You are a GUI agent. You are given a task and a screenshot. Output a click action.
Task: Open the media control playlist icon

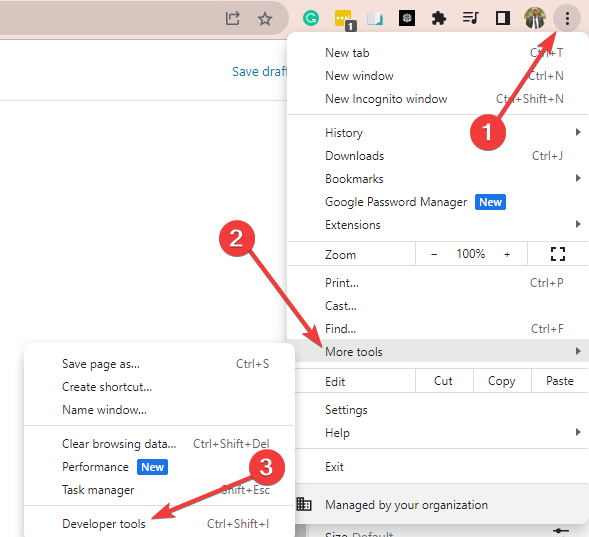click(470, 18)
